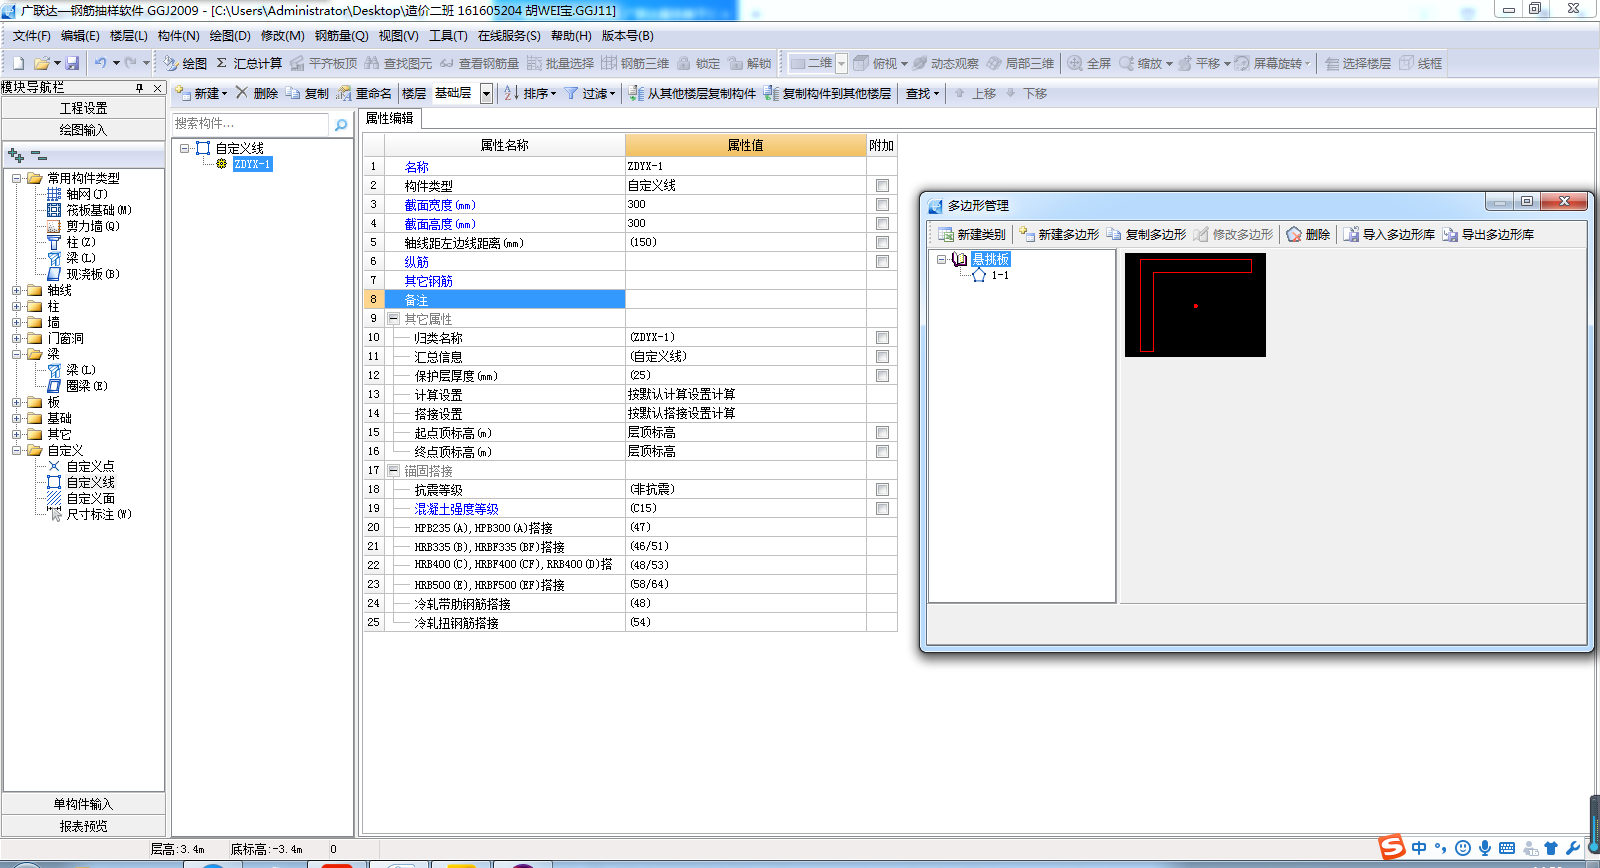The width and height of the screenshot is (1600, 868).
Task: Save the project with the disk icon
Action: click(x=72, y=63)
